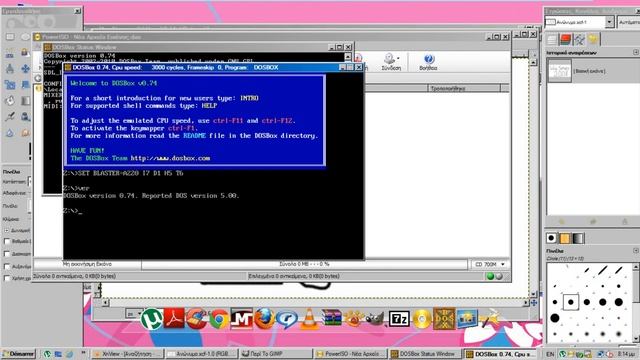Launch CCleaner from the dock

197,318
